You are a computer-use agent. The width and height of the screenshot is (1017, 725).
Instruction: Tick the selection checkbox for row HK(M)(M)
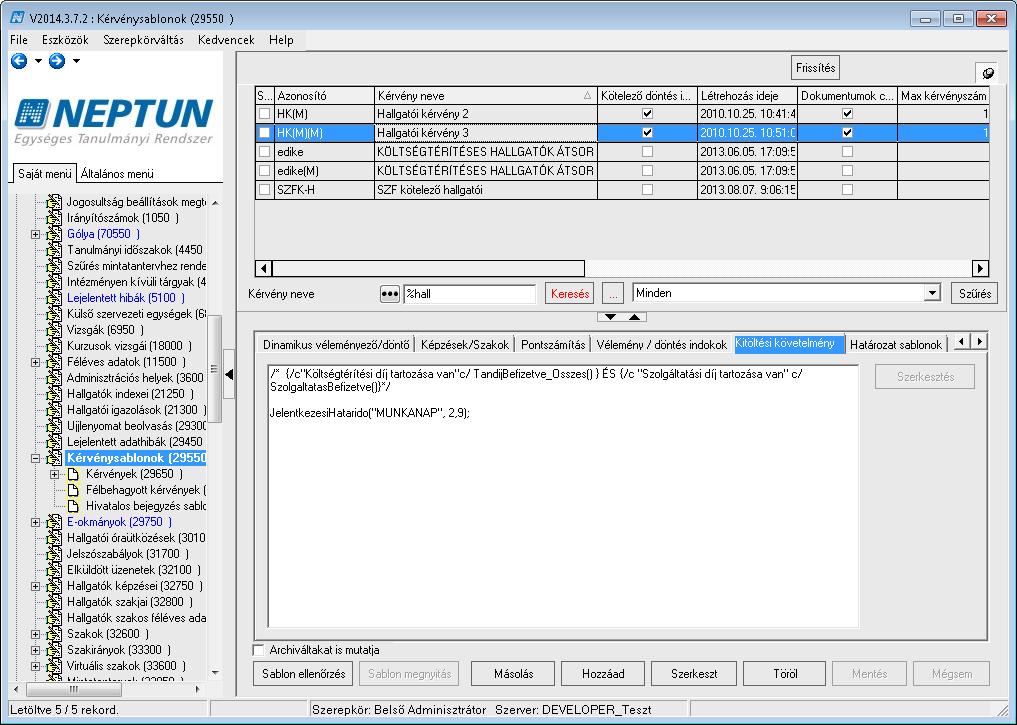pyautogui.click(x=265, y=133)
